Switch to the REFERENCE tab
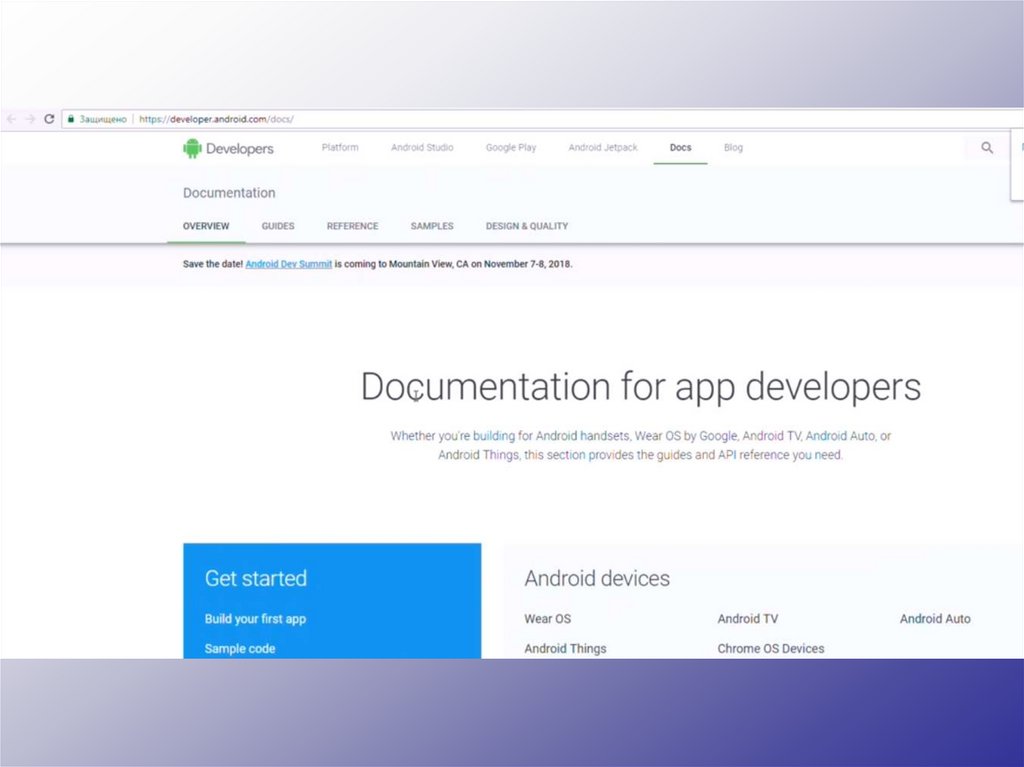The width and height of the screenshot is (1024, 767). [353, 226]
